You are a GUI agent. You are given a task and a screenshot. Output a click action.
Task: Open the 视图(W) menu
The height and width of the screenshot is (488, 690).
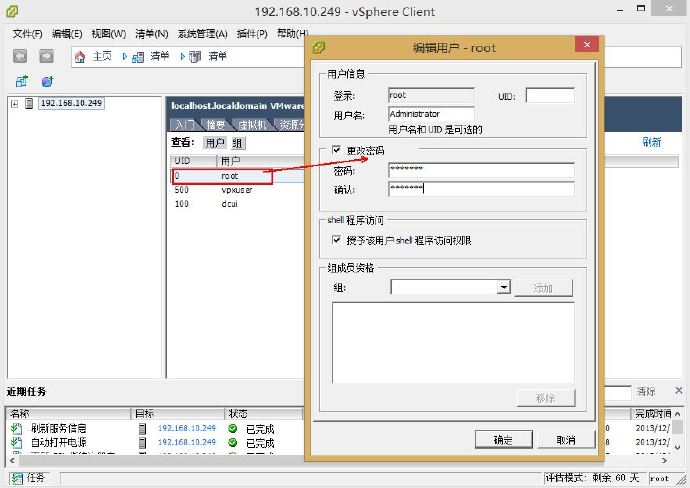pos(109,34)
